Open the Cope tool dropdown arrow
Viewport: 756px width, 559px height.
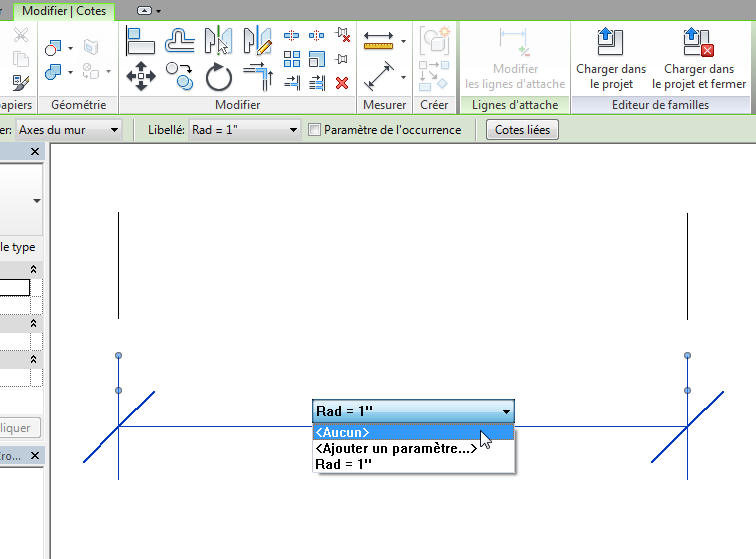(70, 48)
